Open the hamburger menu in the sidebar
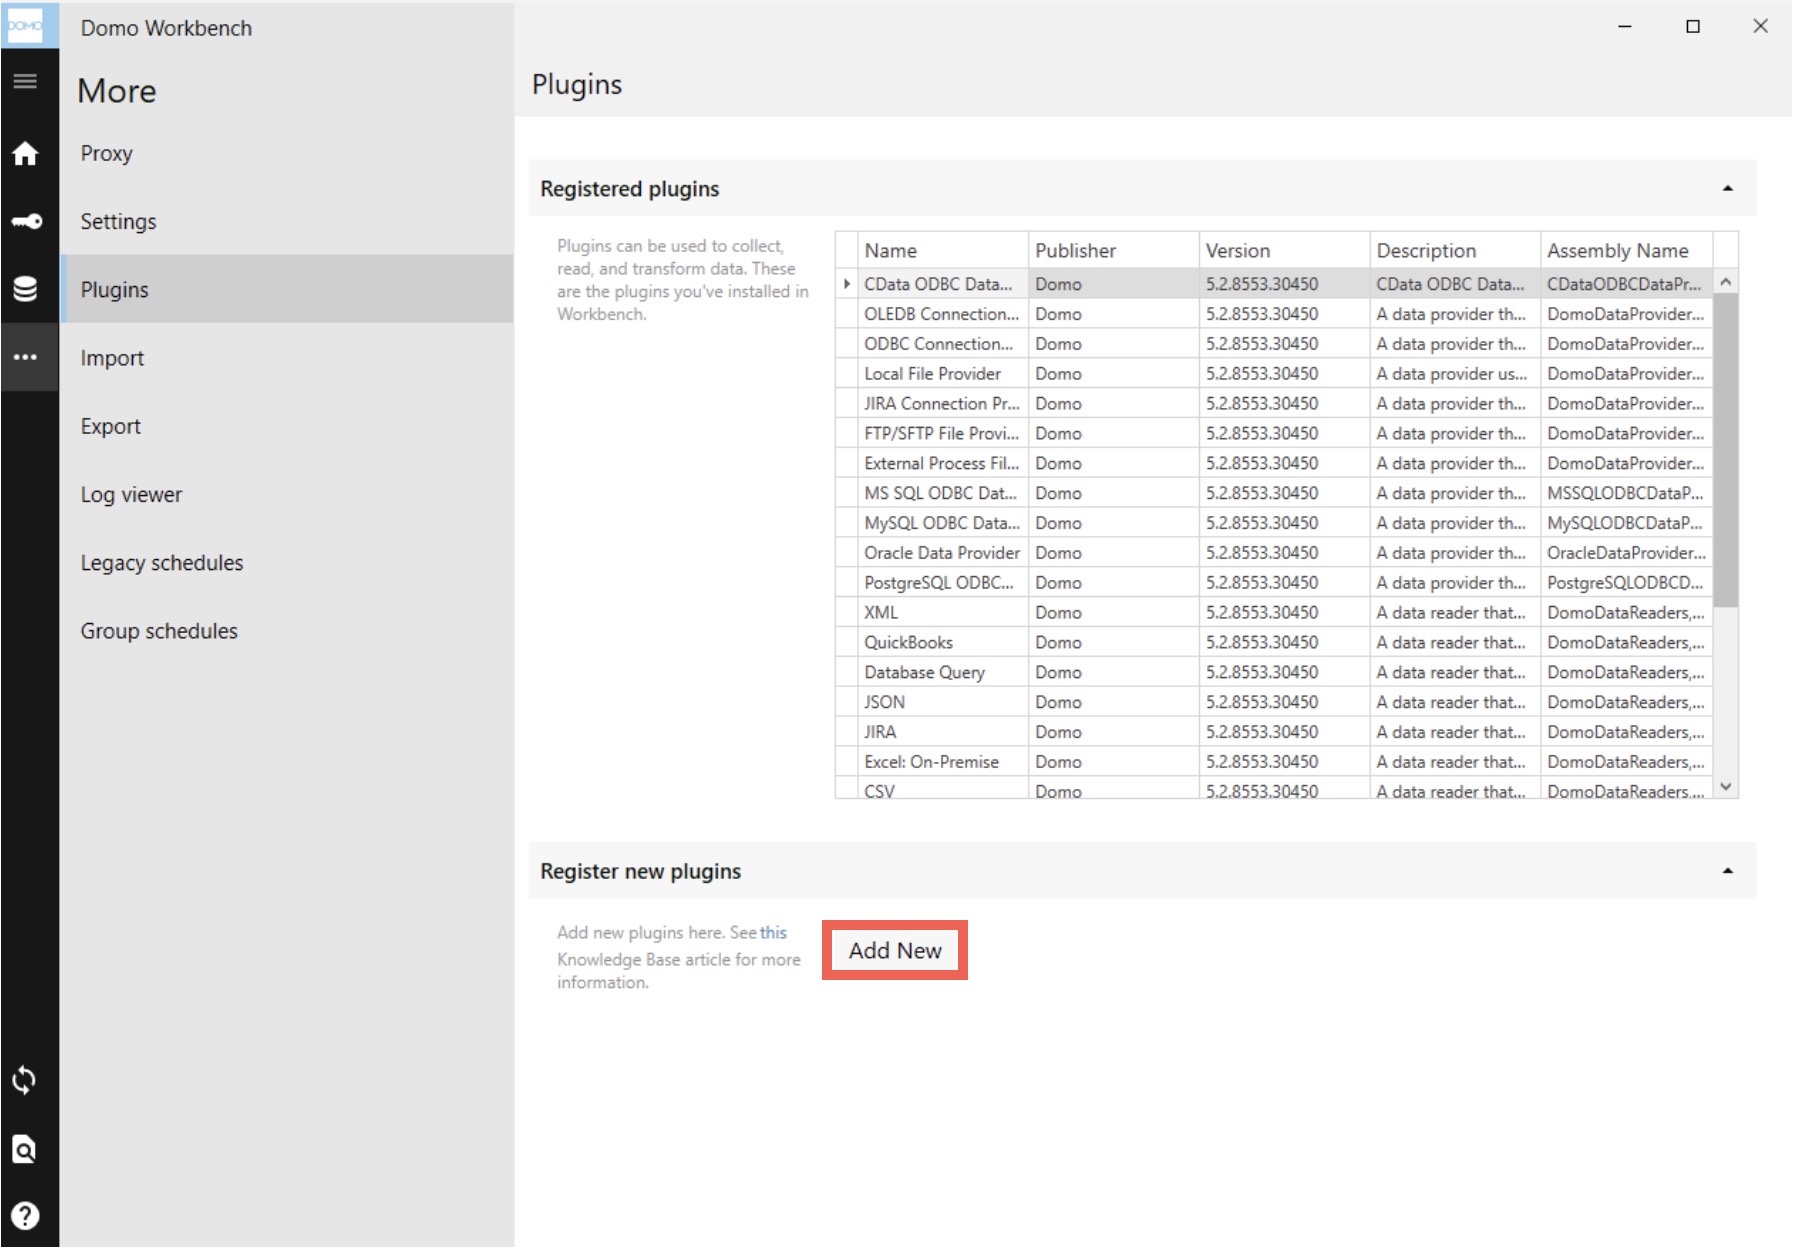Viewport: 1794px width, 1248px height. point(24,82)
